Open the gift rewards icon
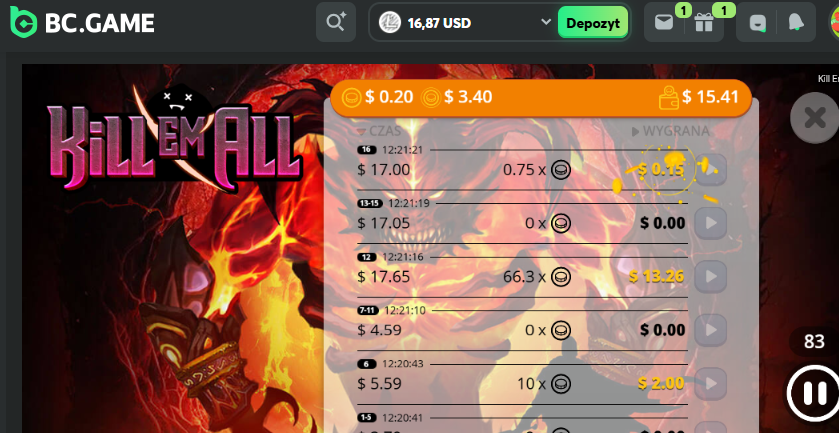839x433 pixels. tap(704, 22)
